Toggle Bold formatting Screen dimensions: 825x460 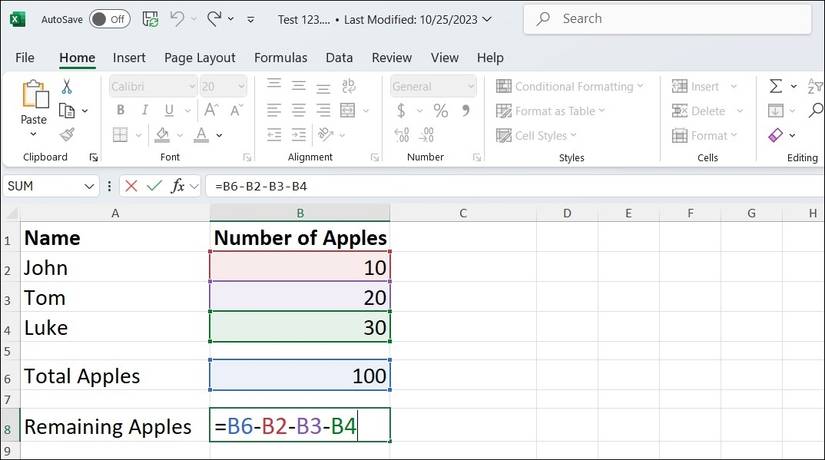coord(118,111)
